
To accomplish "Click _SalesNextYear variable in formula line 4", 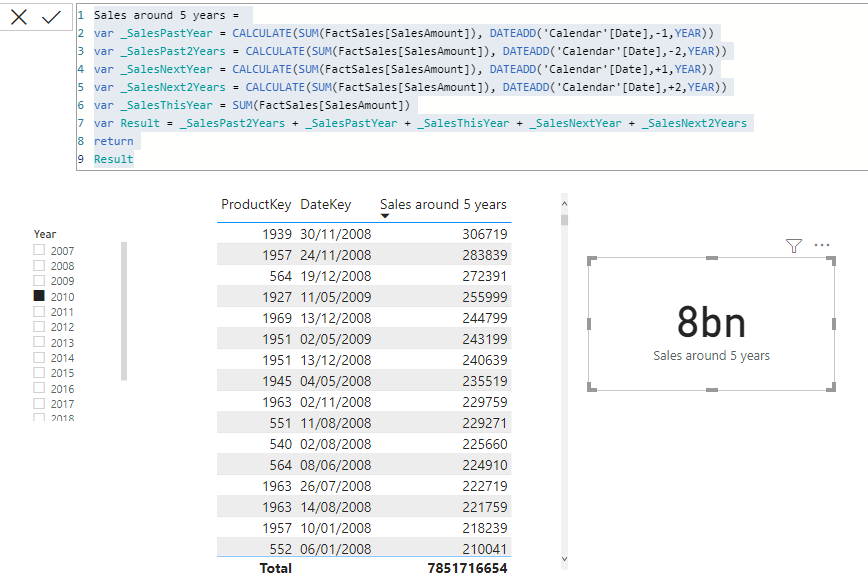I will [x=167, y=69].
